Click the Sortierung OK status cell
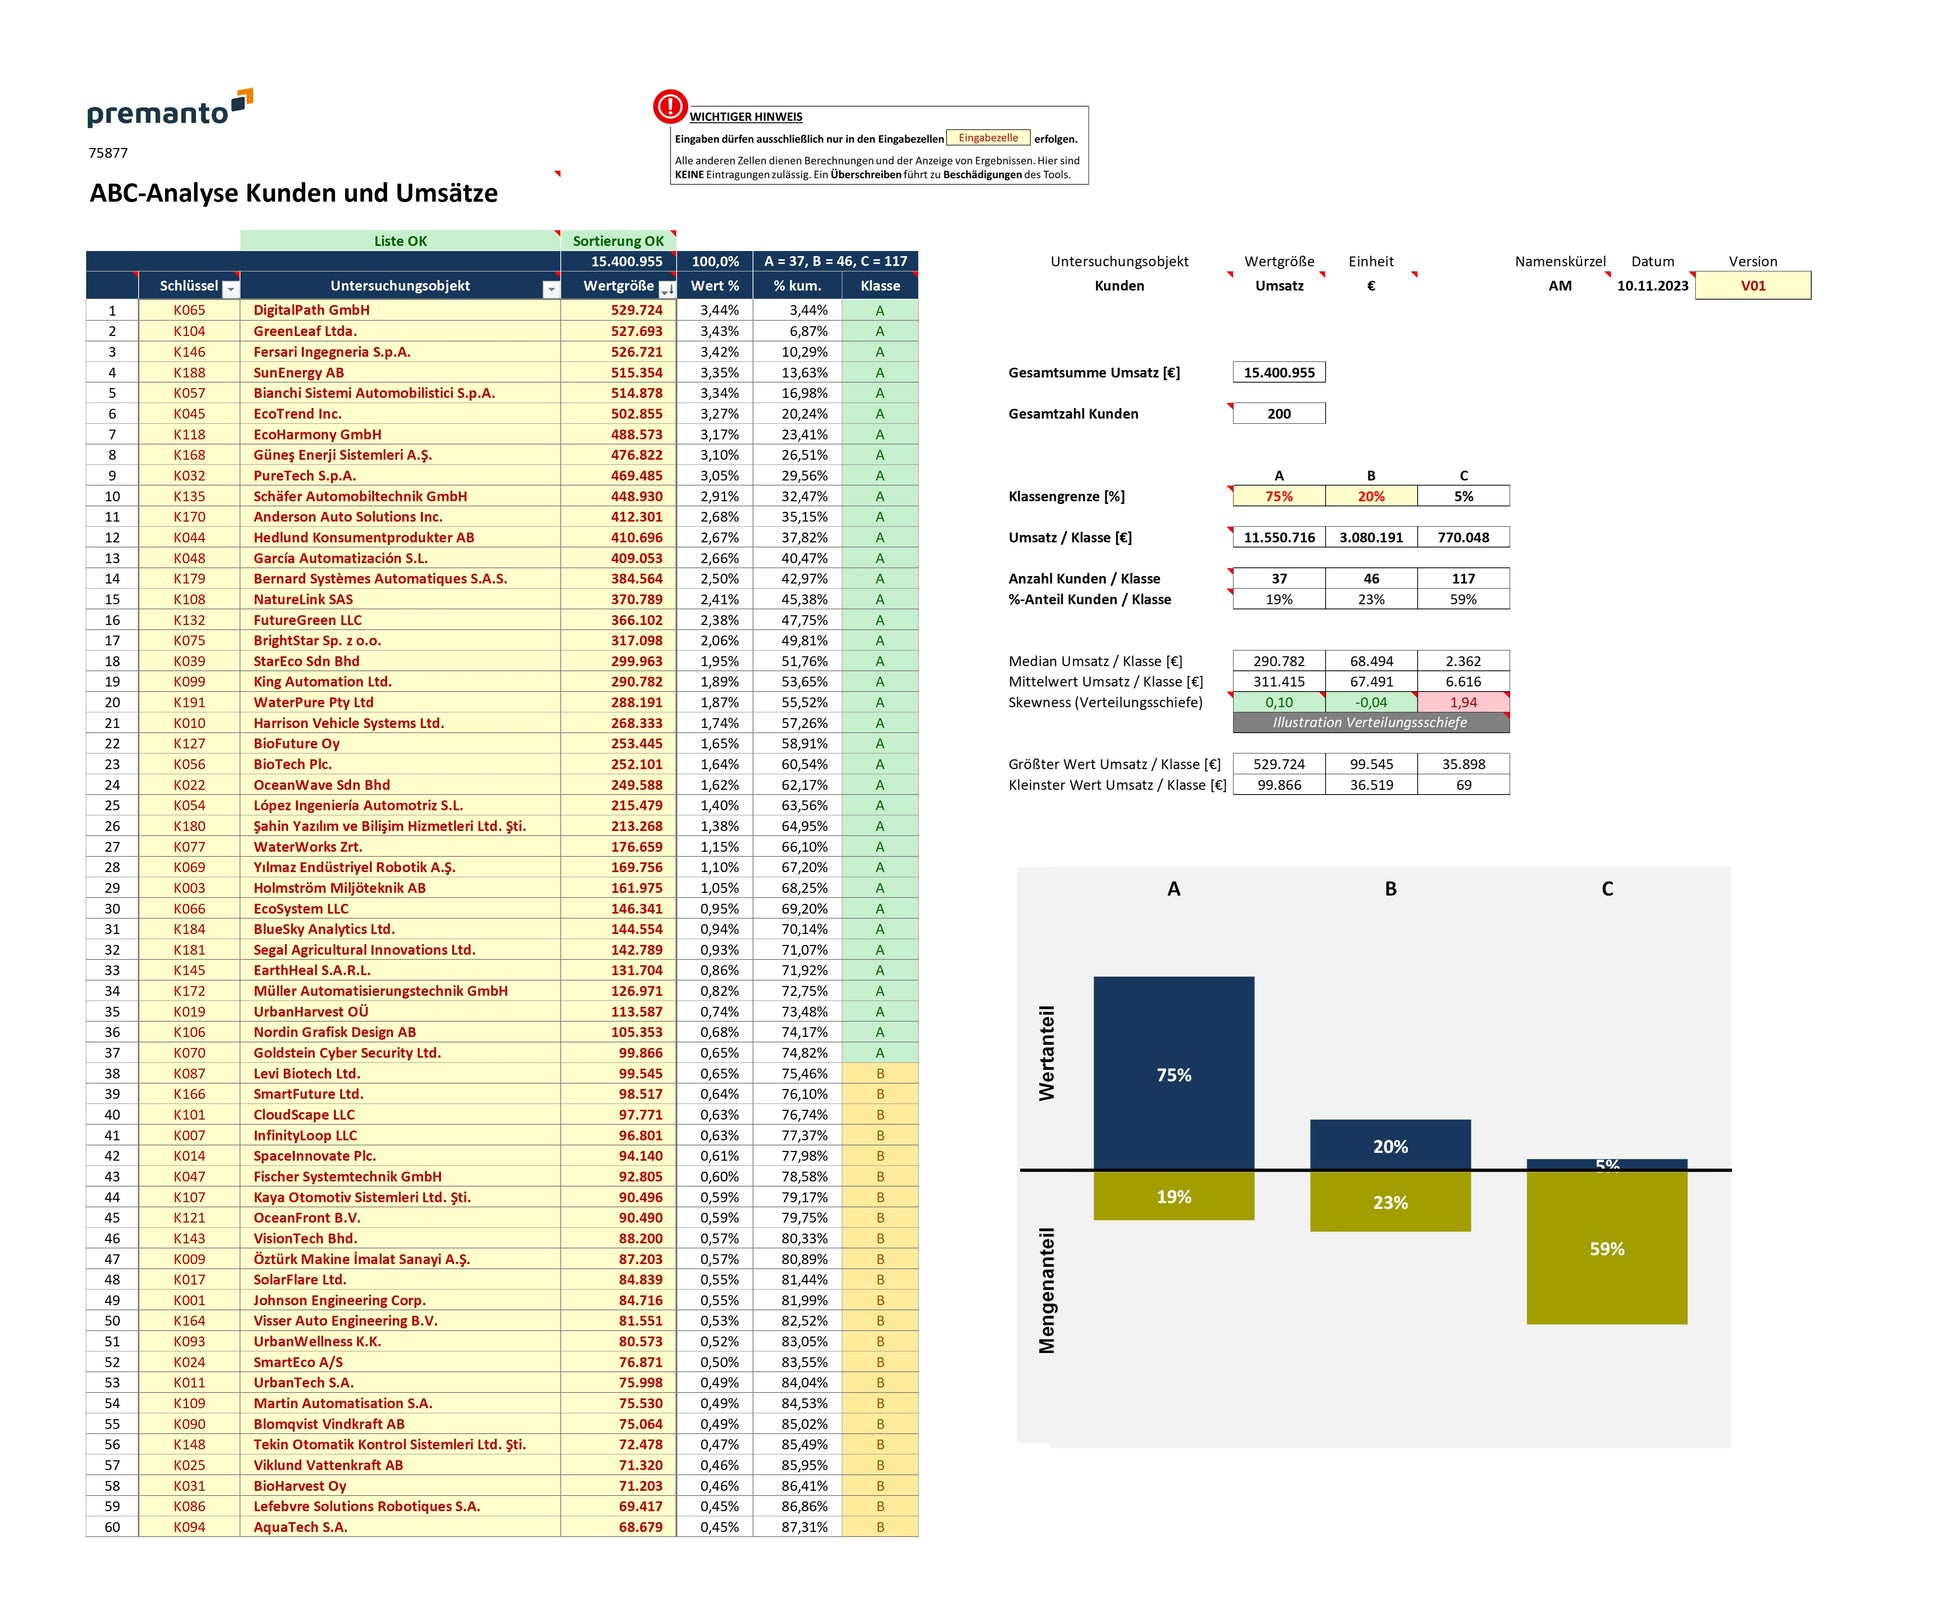 click(618, 241)
